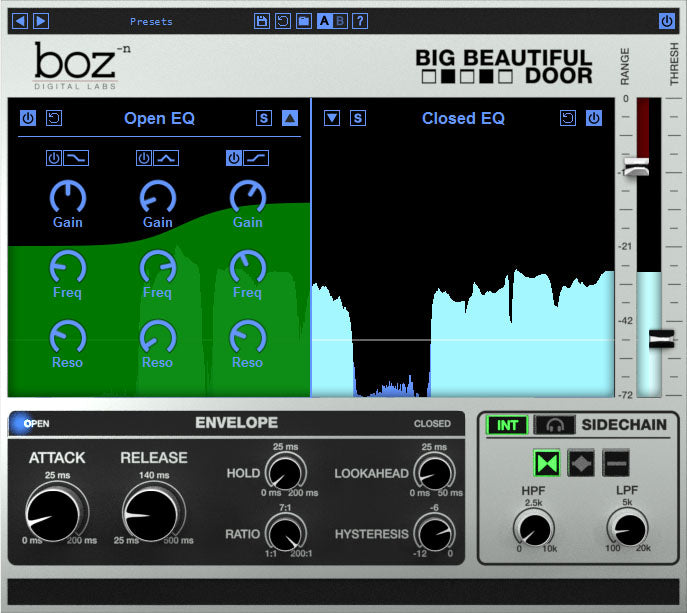The image size is (687, 613).
Task: Switch to the B preset slot
Action: 340,21
